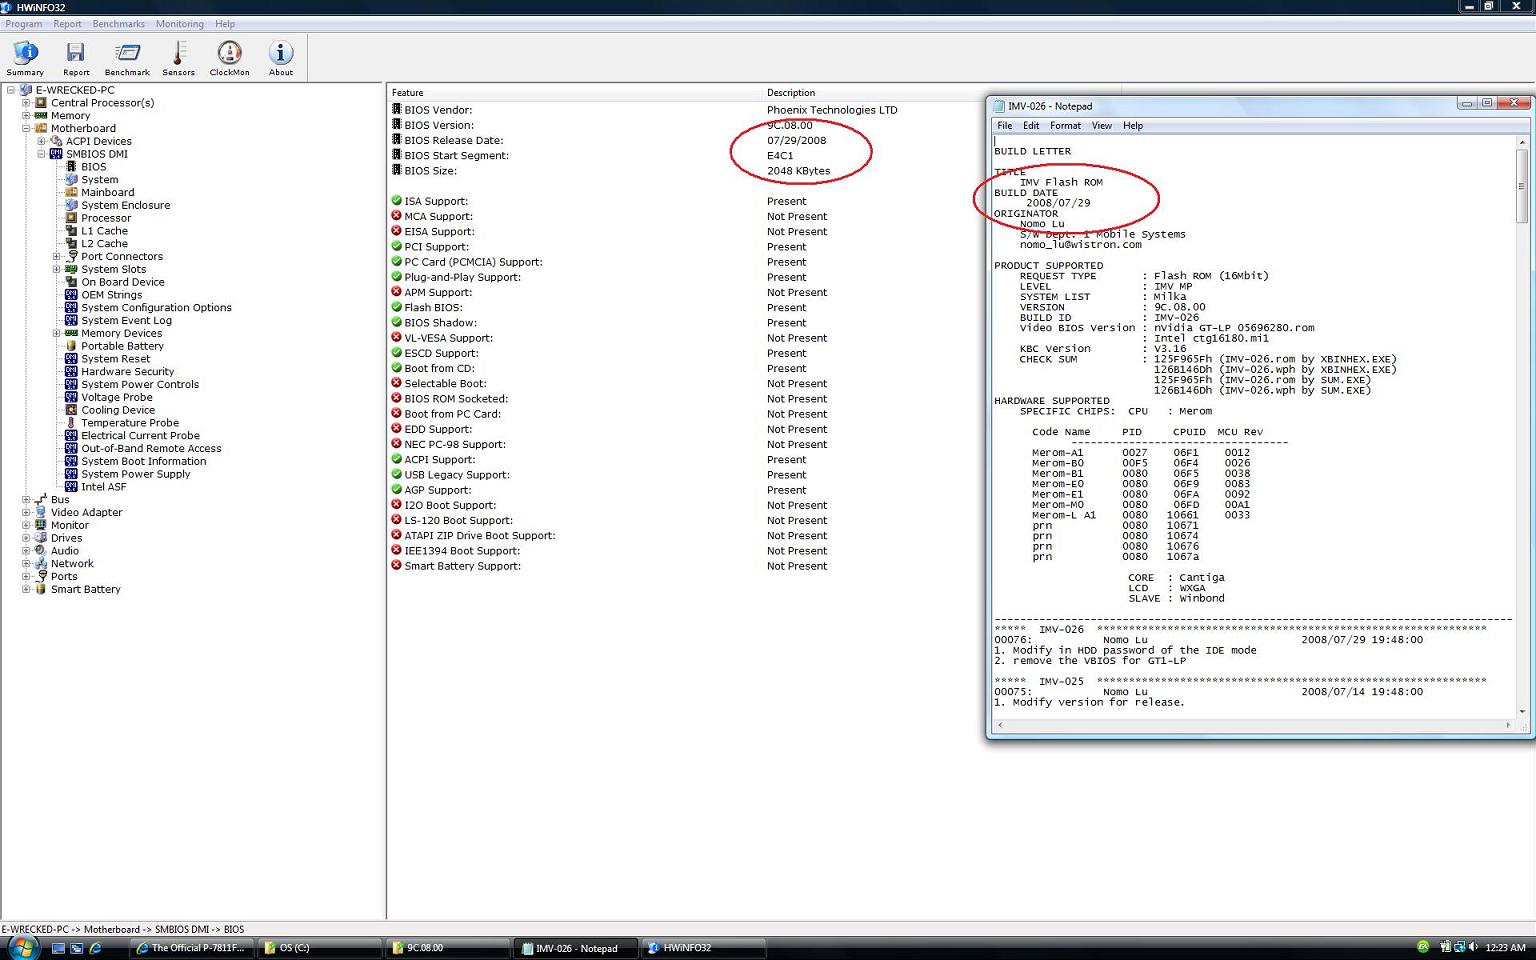Click the Start orb on the taskbar

point(22,947)
